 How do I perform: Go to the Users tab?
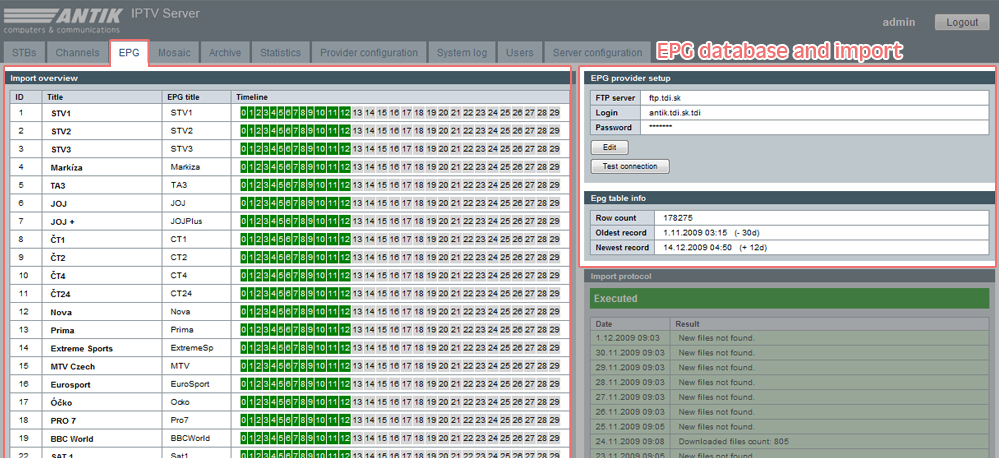[520, 53]
